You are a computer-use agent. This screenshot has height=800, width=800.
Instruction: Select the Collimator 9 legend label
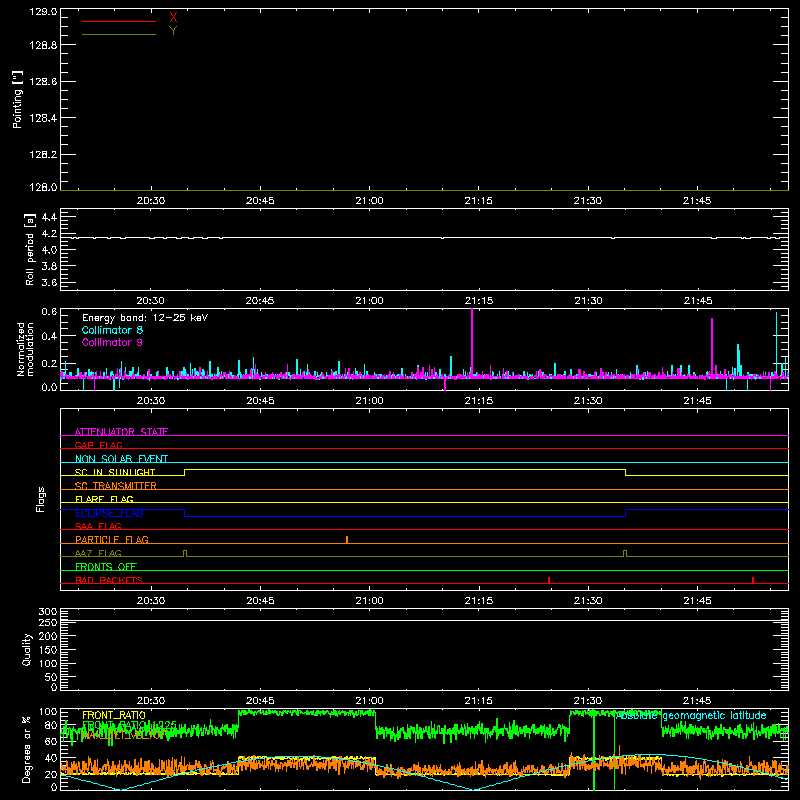[x=112, y=342]
